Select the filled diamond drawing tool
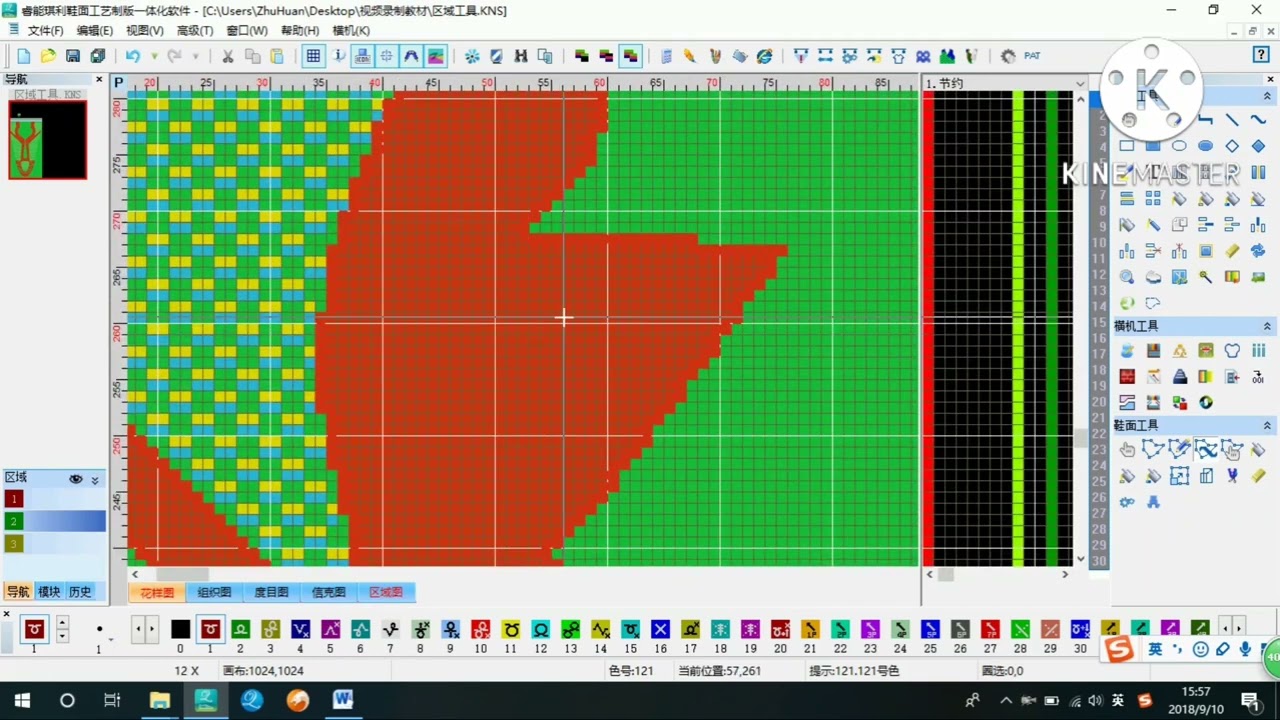This screenshot has width=1280, height=720. coord(1258,146)
